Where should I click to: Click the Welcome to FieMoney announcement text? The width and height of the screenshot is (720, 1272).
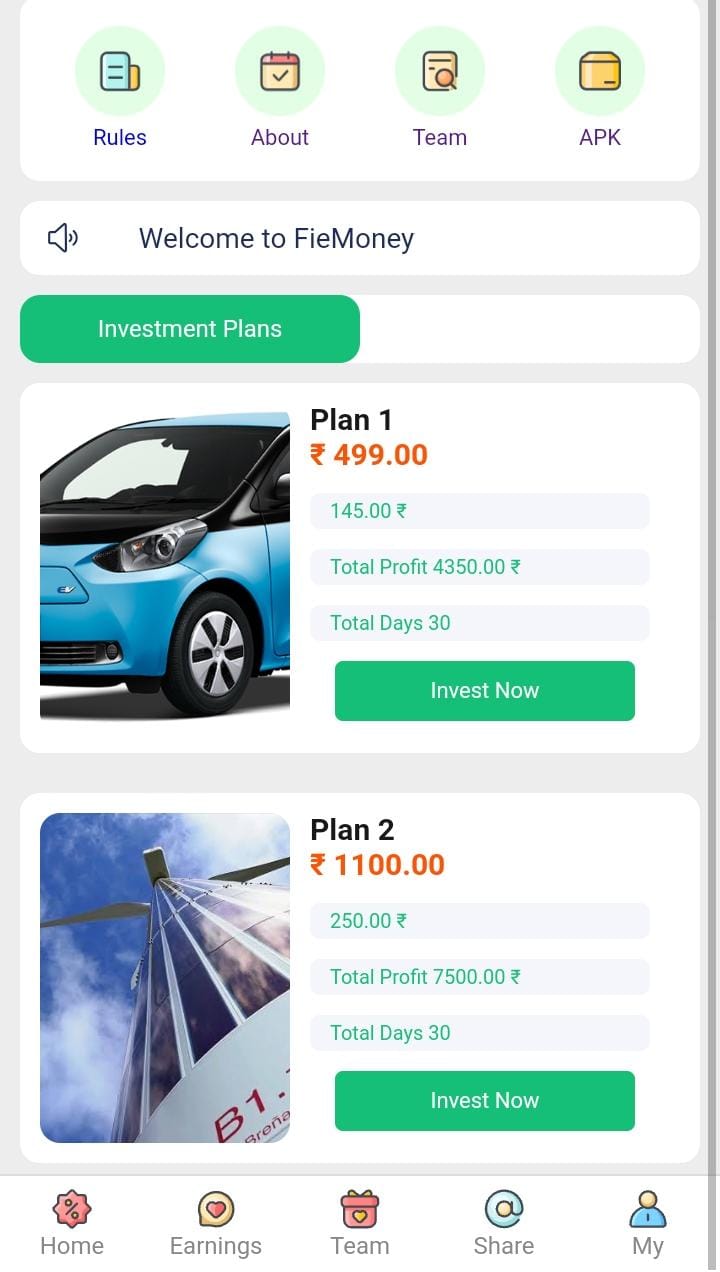[x=276, y=238]
